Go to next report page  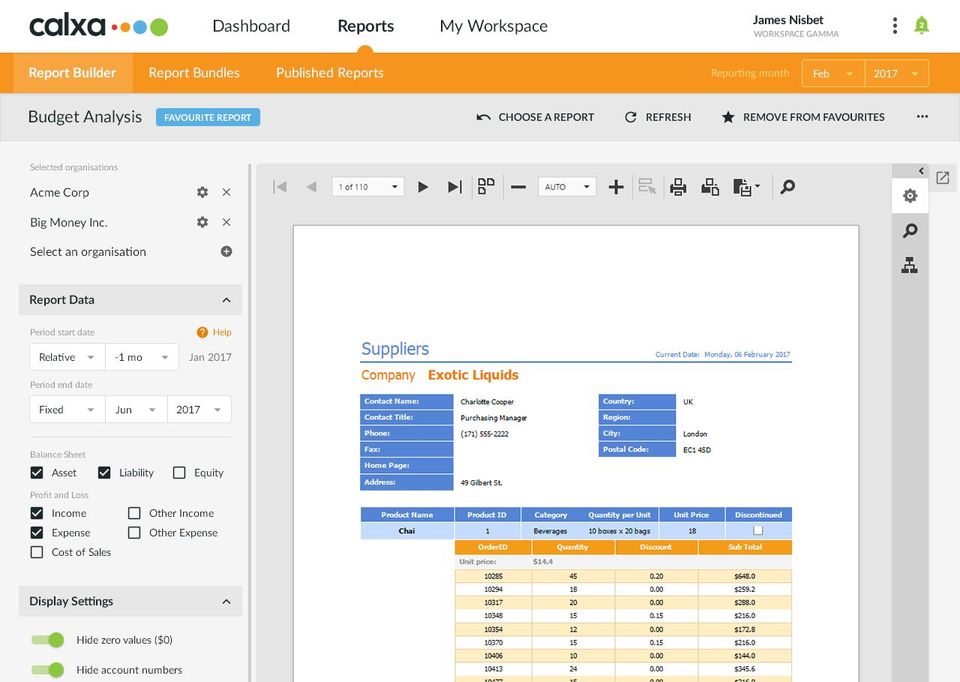coord(423,187)
